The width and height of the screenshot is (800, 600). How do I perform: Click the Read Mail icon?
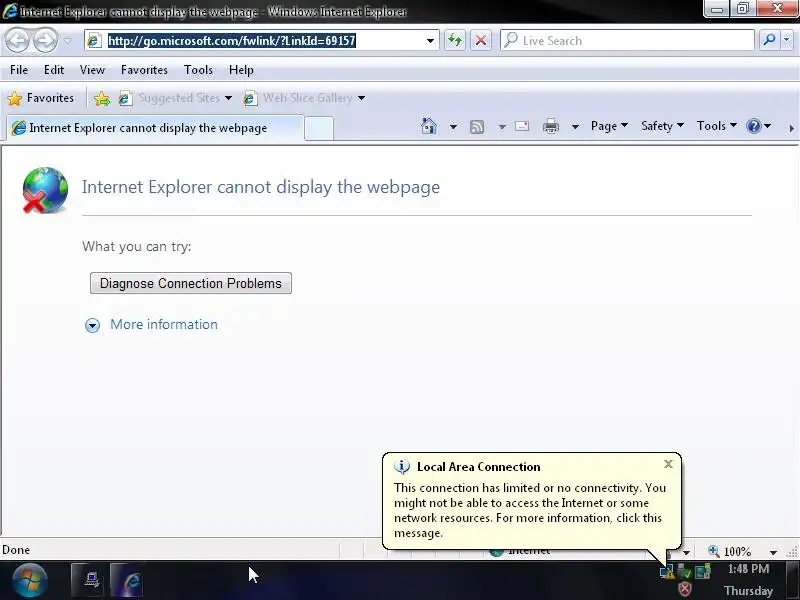[x=522, y=126]
